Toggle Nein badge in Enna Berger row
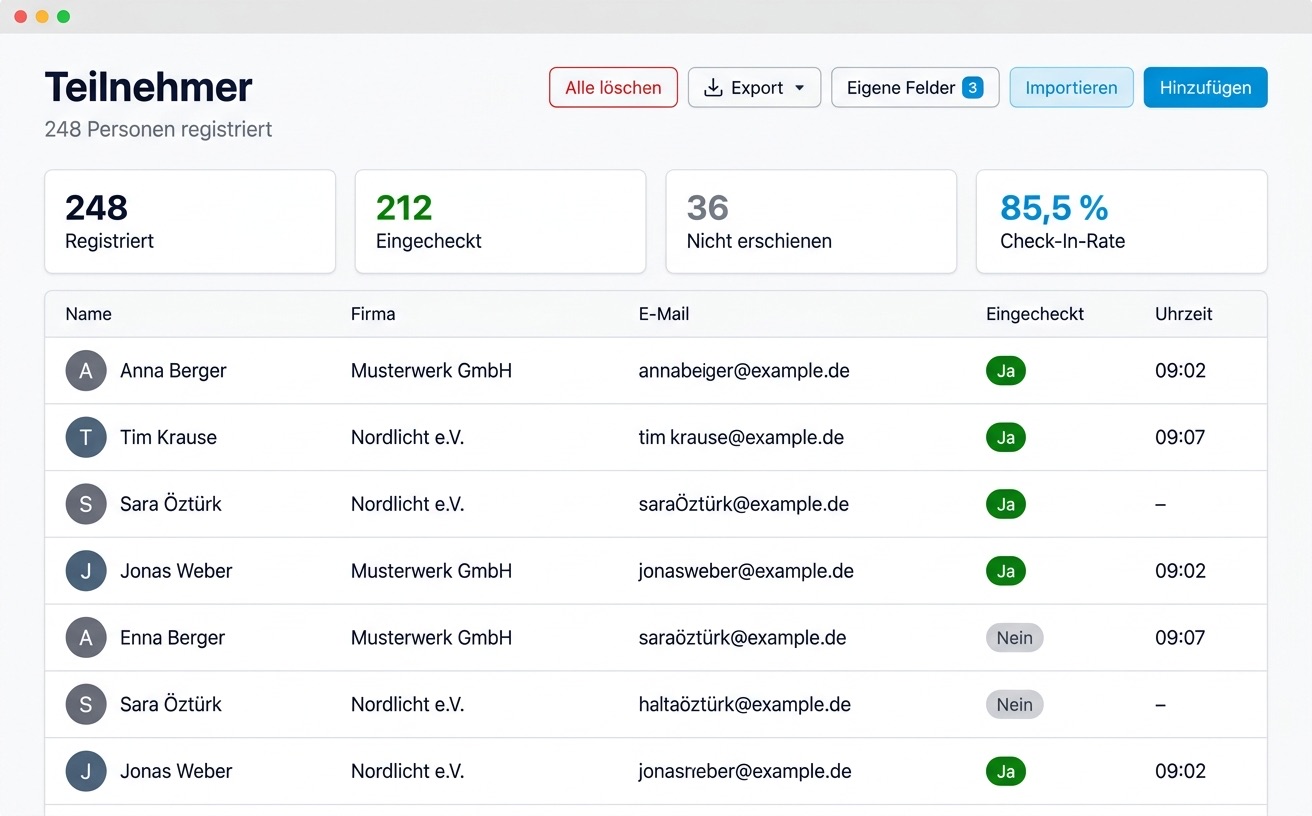This screenshot has height=816, width=1312. [1014, 638]
